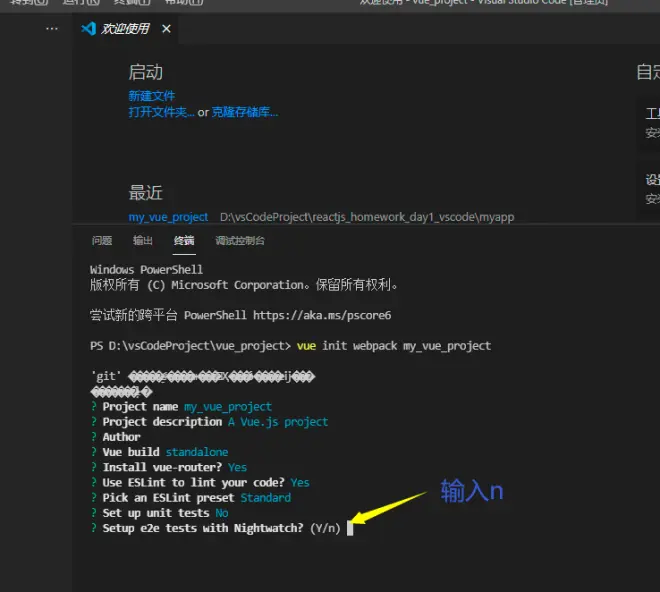Click the 打开文件夹... link
Screen dimensions: 660x592
pos(161,112)
